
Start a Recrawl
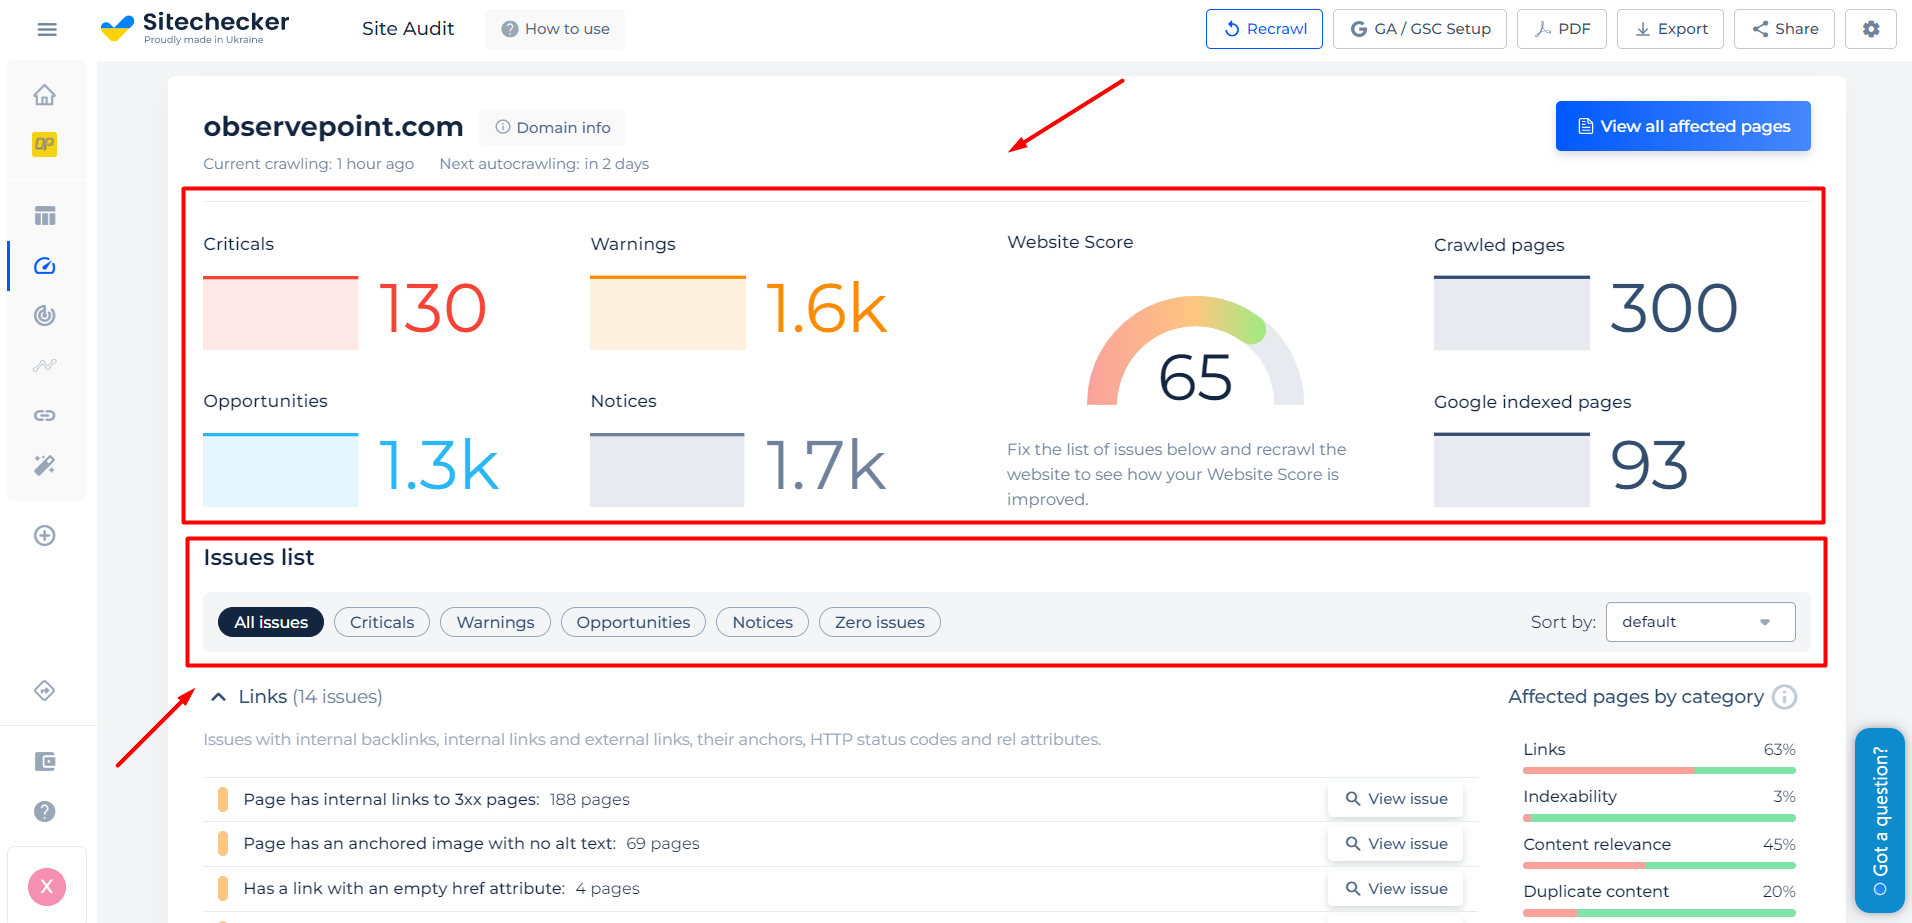pos(1264,29)
